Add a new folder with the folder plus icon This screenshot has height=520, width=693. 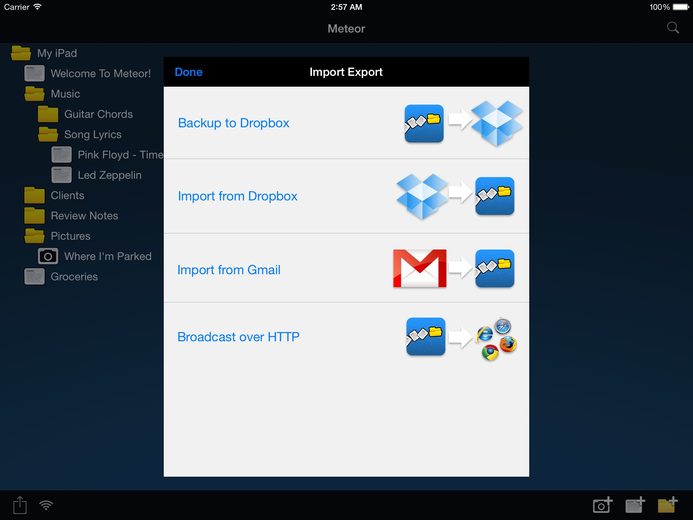667,505
